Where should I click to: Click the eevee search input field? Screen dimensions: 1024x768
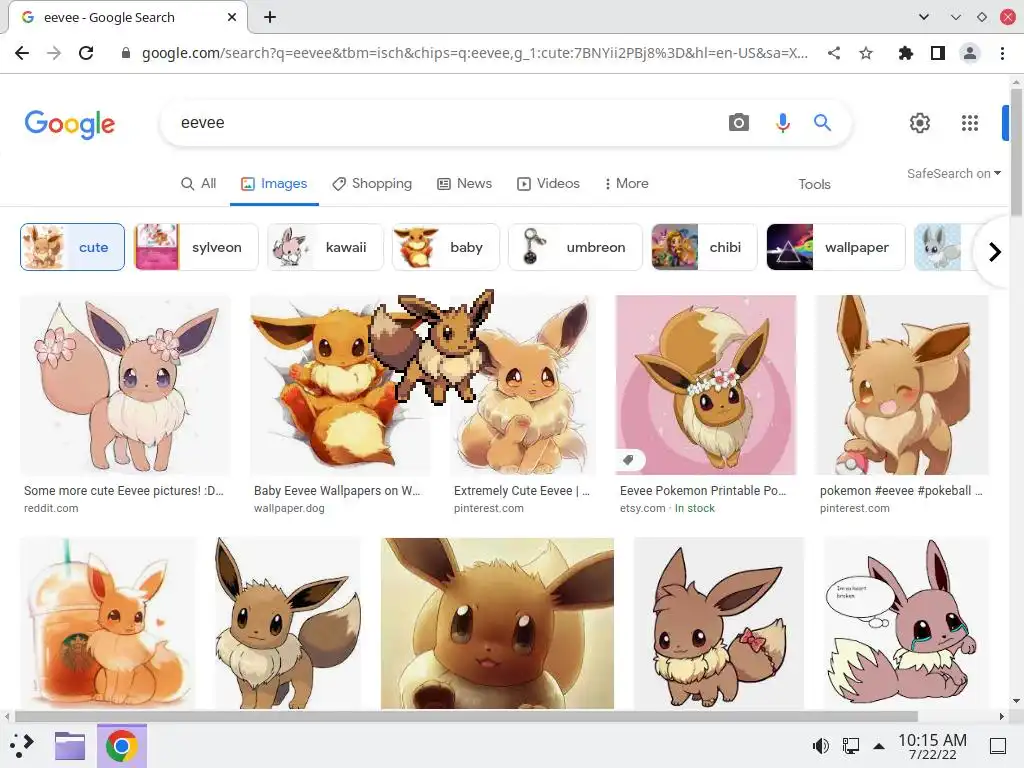(444, 123)
